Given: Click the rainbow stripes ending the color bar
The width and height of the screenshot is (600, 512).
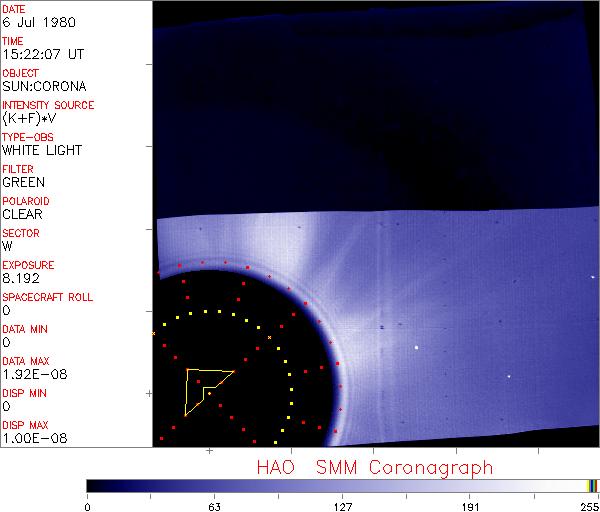Looking at the screenshot, I should (592, 486).
